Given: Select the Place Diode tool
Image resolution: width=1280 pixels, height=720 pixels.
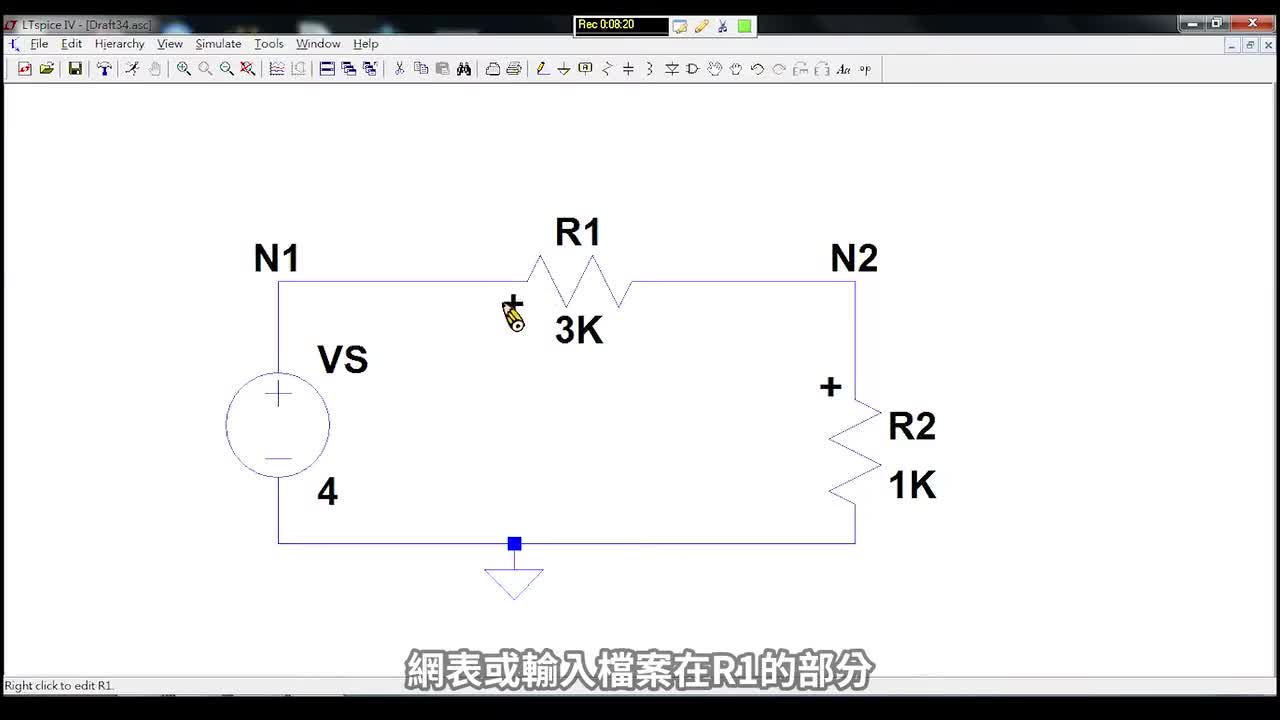Looking at the screenshot, I should 672,69.
